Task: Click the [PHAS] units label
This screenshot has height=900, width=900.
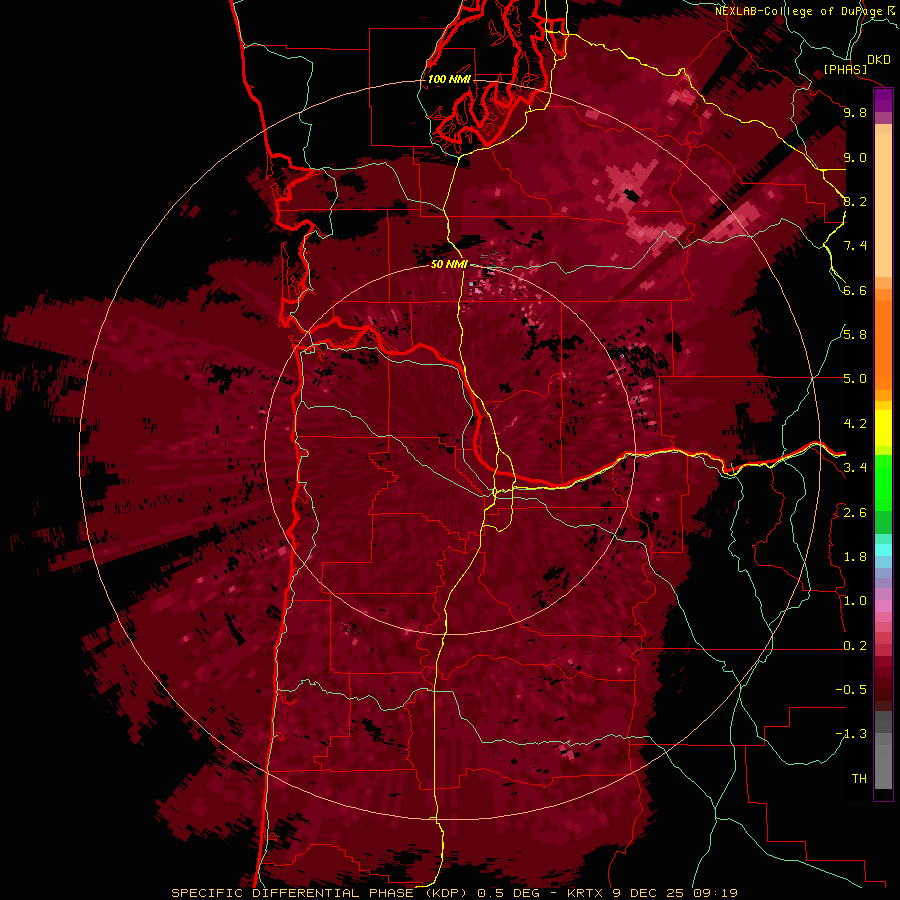Action: (845, 69)
